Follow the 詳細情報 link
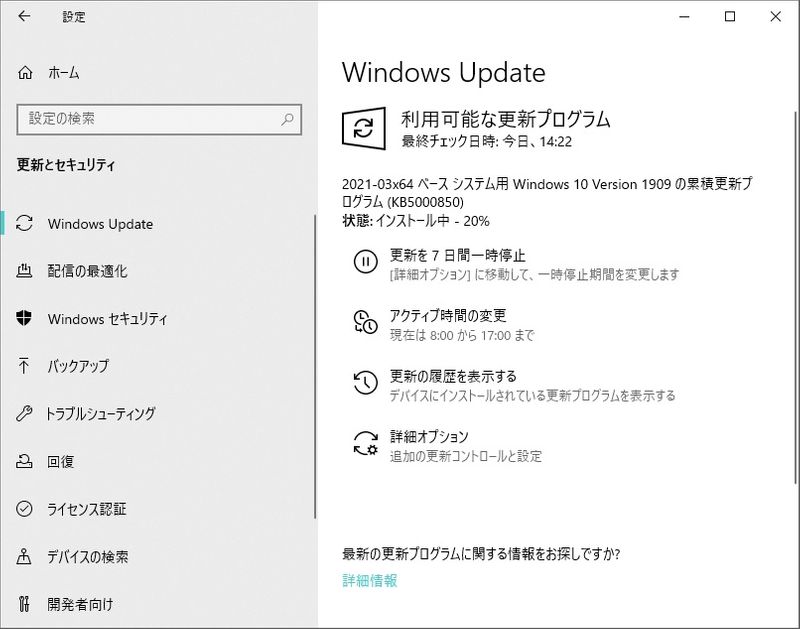The width and height of the screenshot is (800, 629). 369,581
